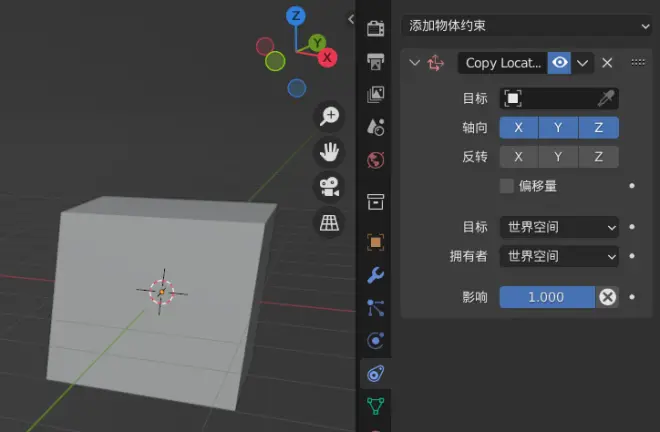Switch perspective/orthographic grid icon
This screenshot has width=660, height=432.
329,223
